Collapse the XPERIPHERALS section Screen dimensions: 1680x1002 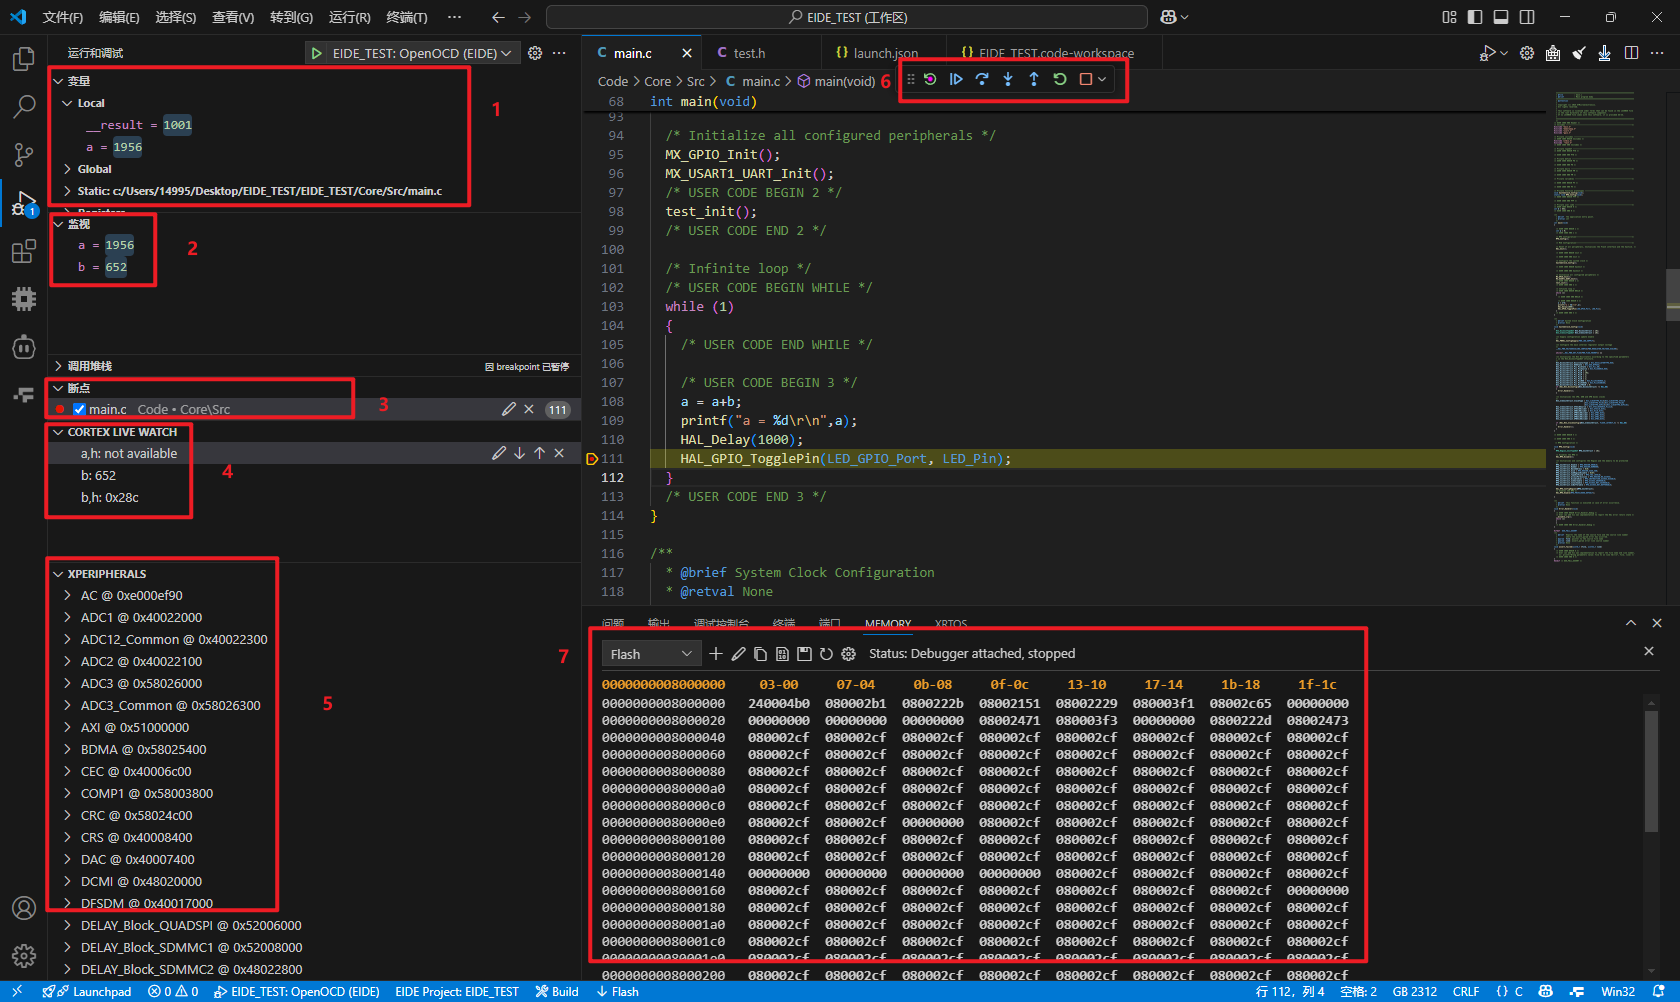pyautogui.click(x=58, y=574)
